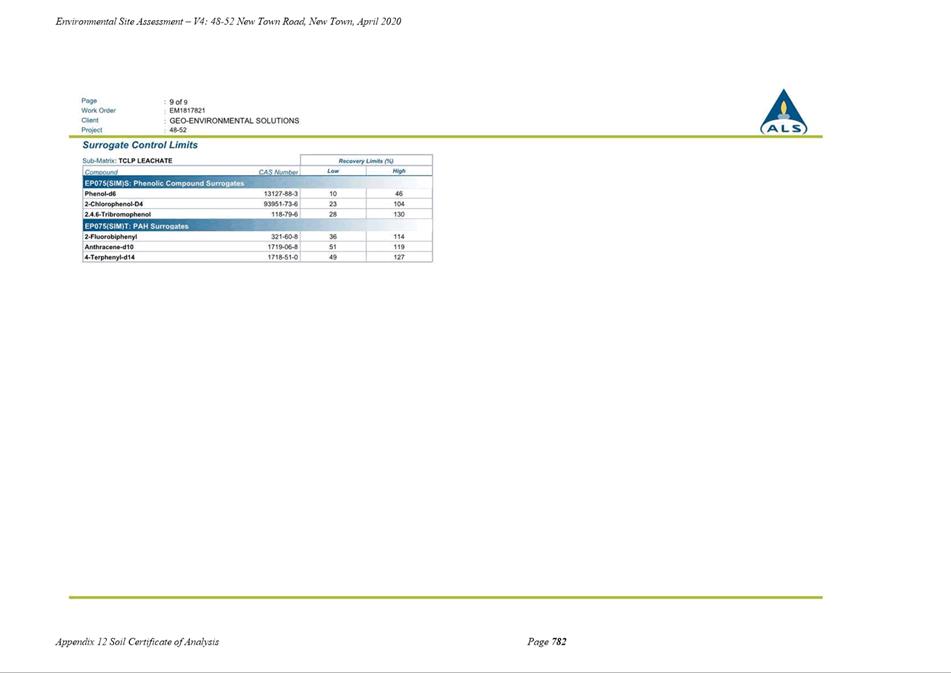
Task: Click the 'CAS Number' column header
Action: tap(278, 172)
